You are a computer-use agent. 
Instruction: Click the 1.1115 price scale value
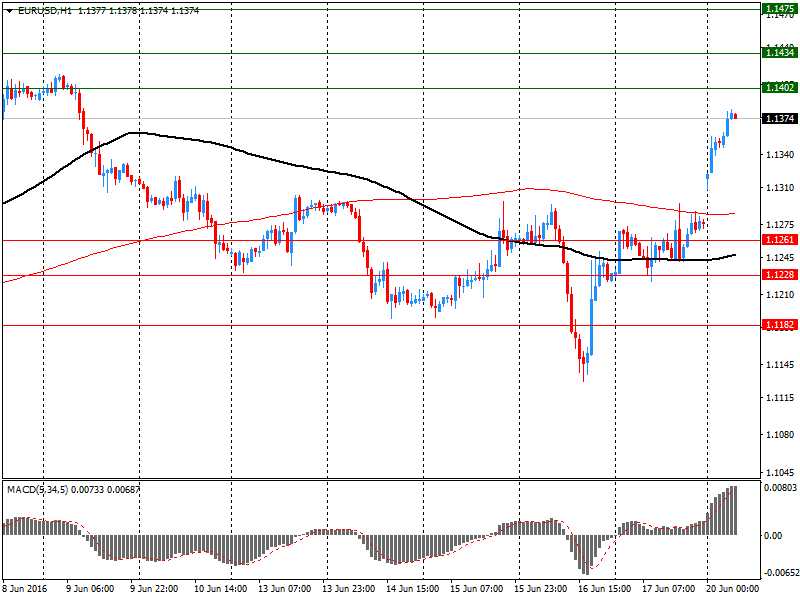781,398
